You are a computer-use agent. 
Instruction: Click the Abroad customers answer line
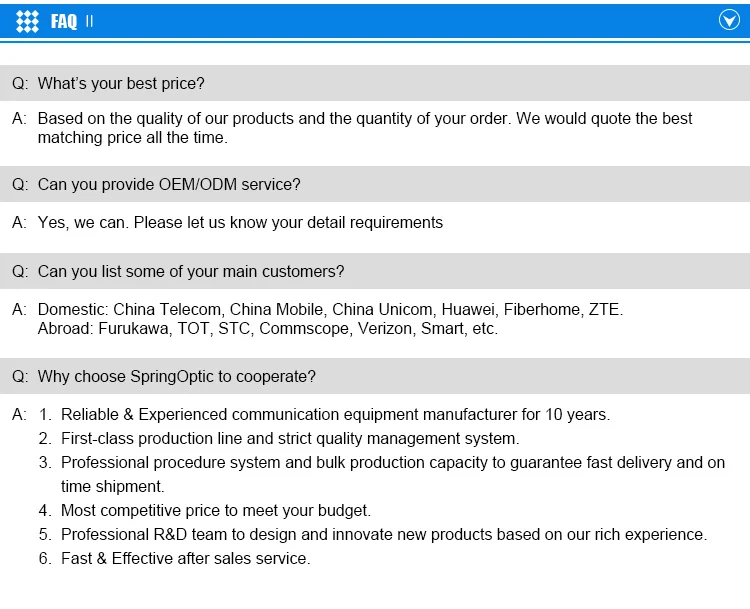(268, 329)
